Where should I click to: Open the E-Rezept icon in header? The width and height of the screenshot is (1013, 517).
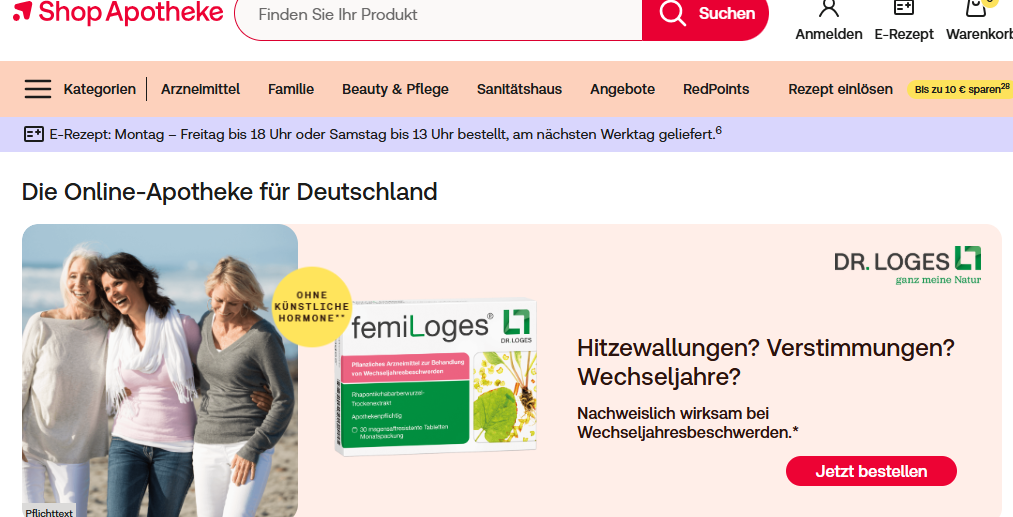tap(903, 7)
